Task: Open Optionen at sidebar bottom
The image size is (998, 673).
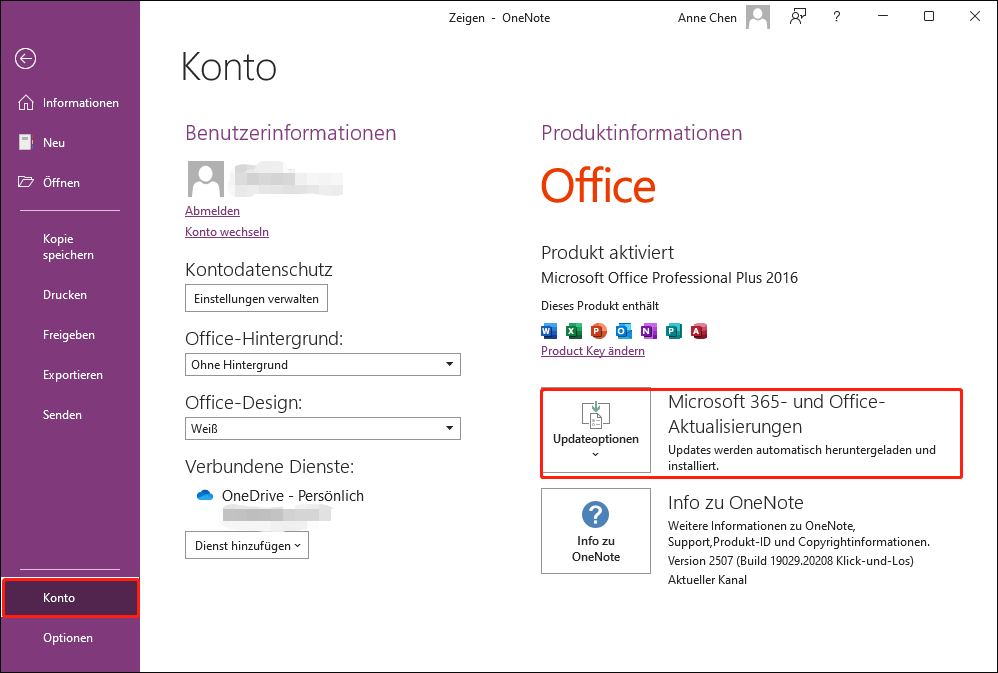Action: (70, 638)
